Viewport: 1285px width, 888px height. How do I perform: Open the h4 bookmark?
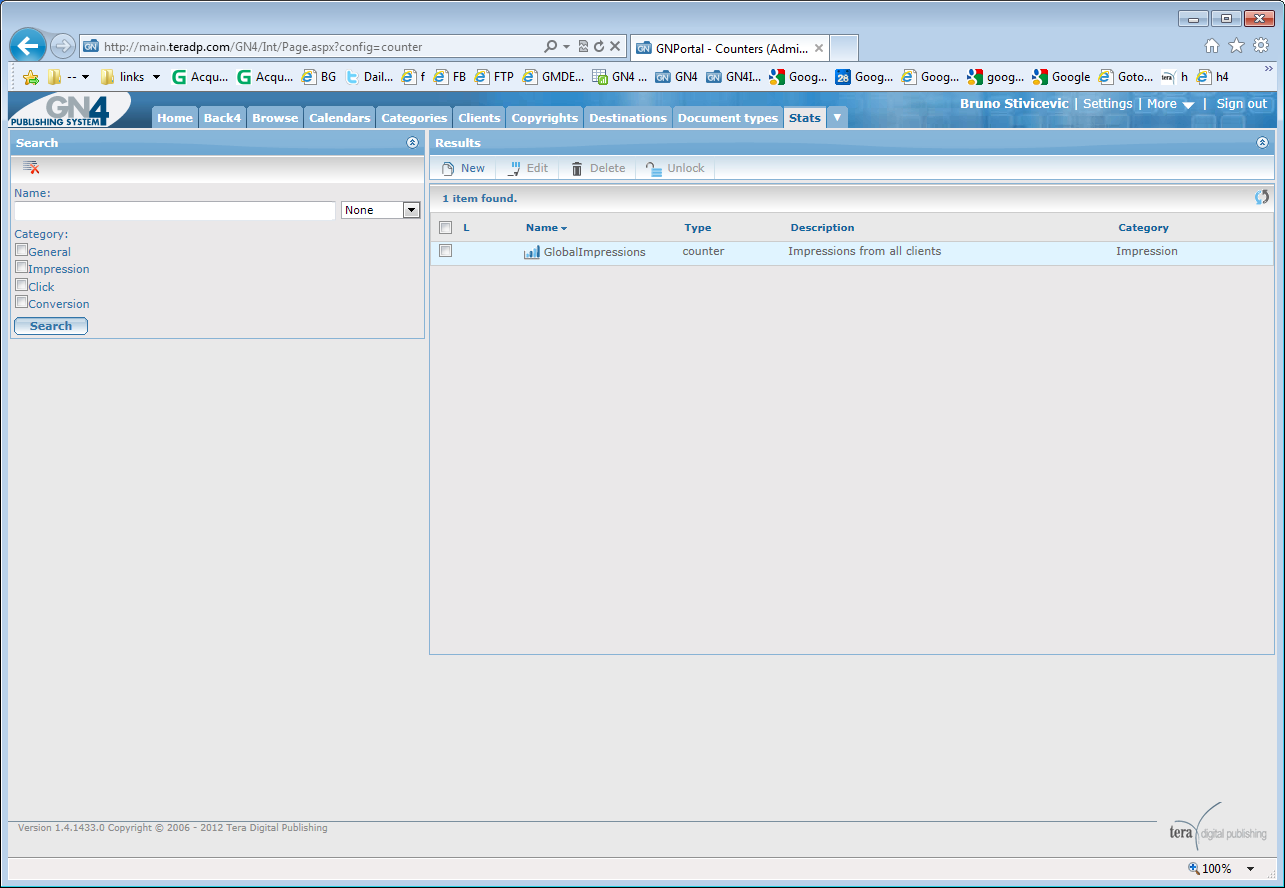(1213, 77)
